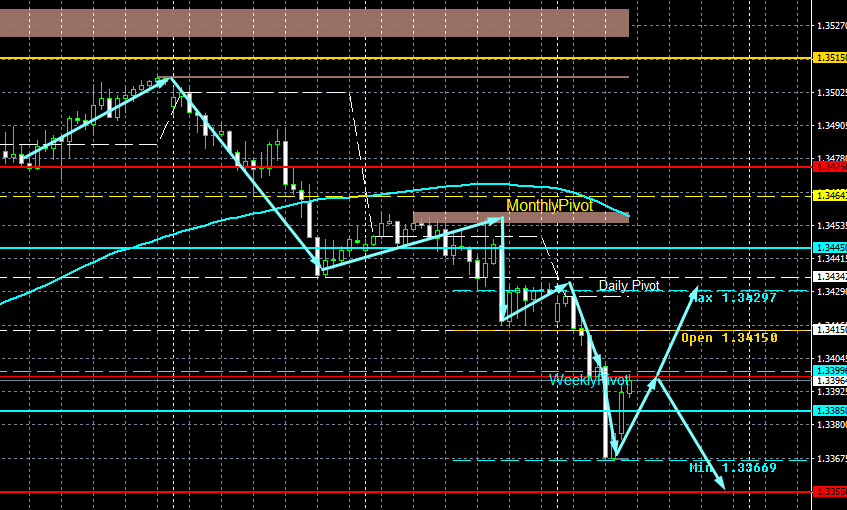
Task: Click the 1.3527 axis value
Action: 831,25
